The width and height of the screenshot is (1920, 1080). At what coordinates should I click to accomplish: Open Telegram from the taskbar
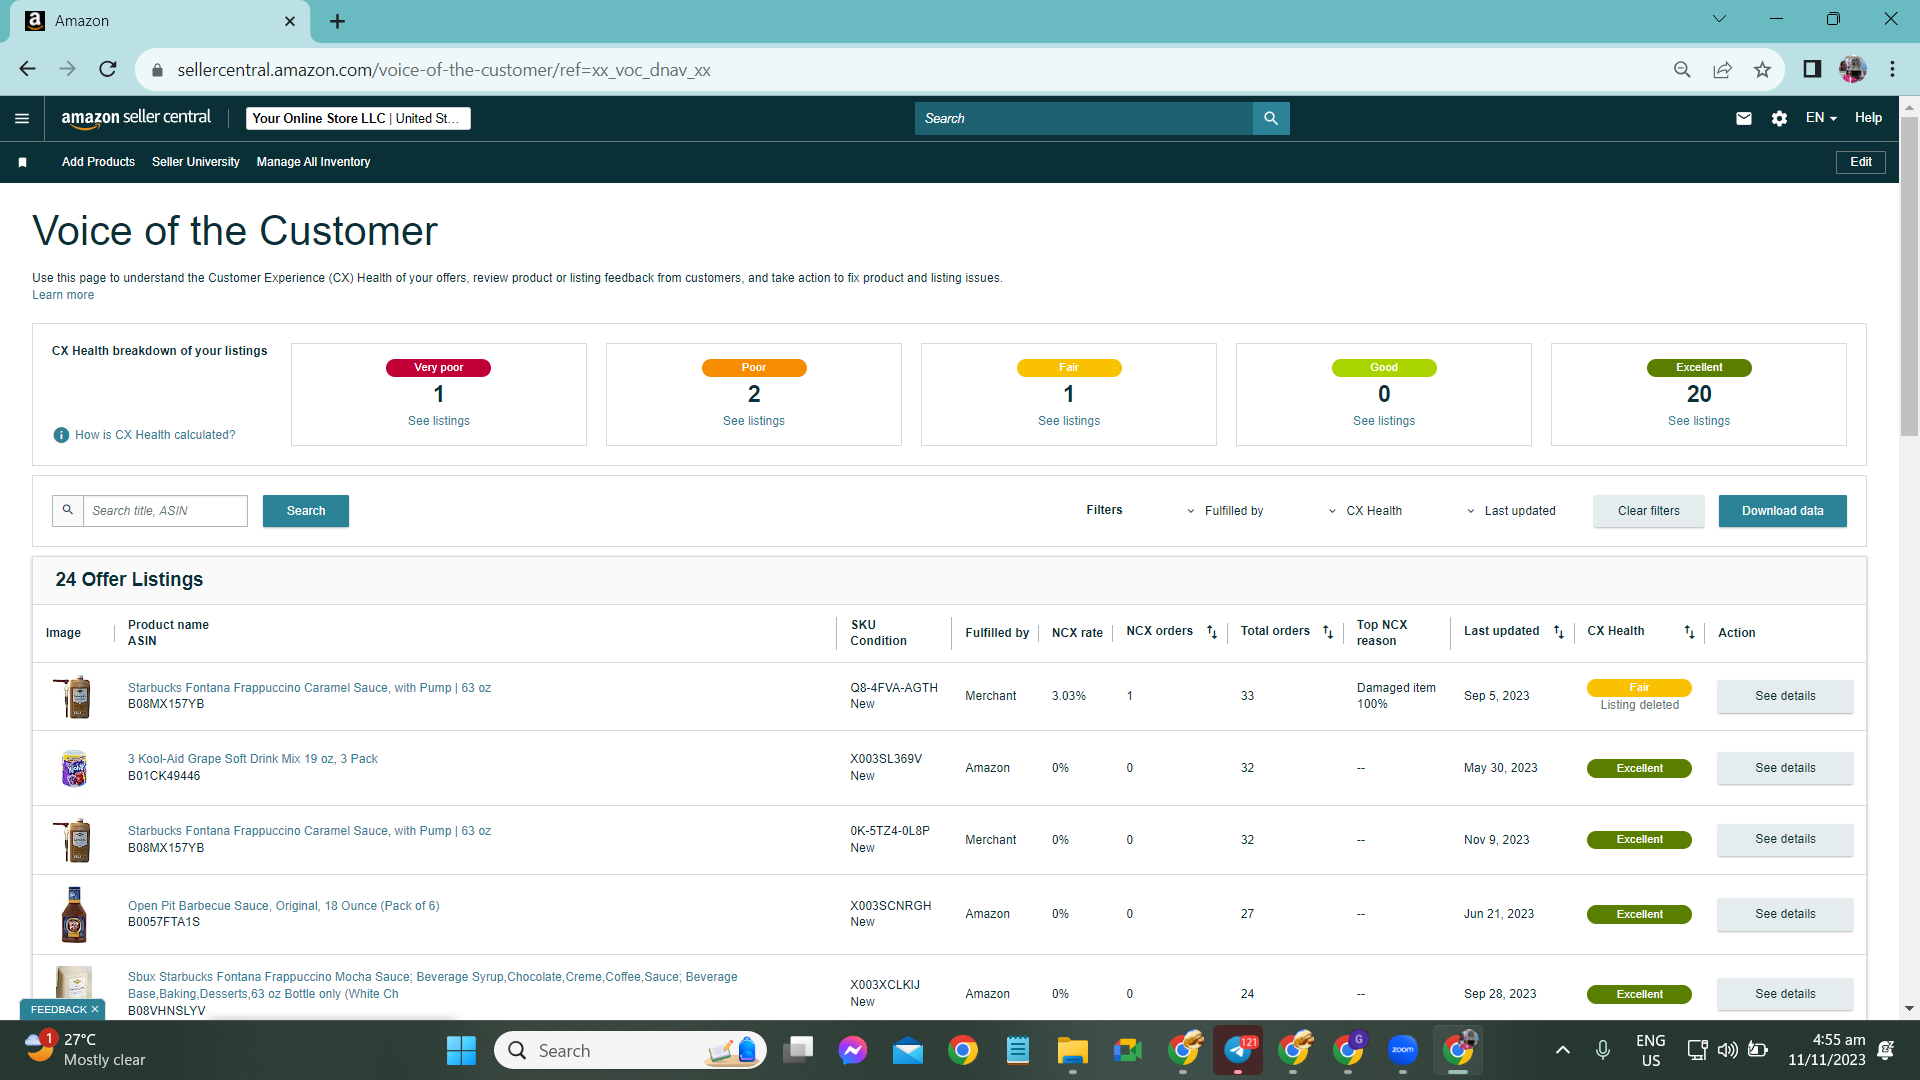tap(1238, 1050)
